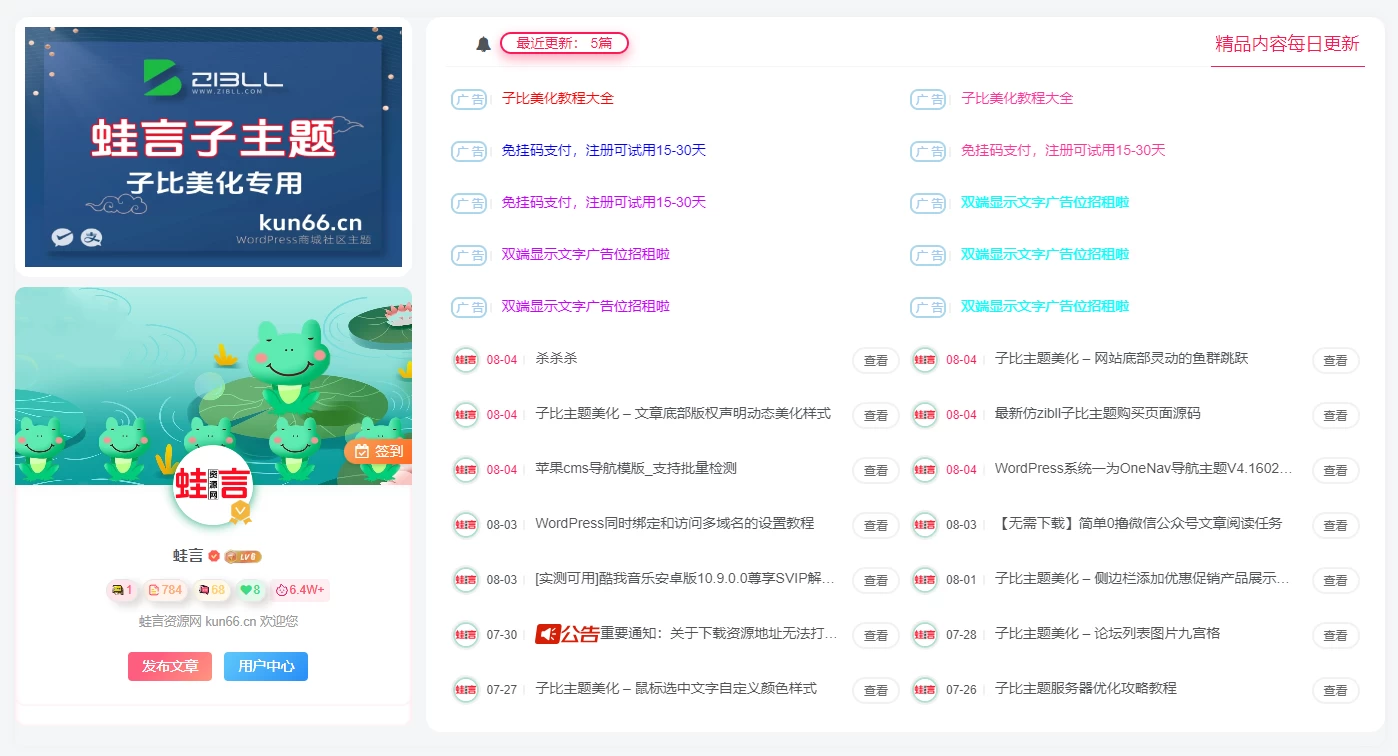
Task: Open the 杀杀杀 post title
Action: (556, 358)
